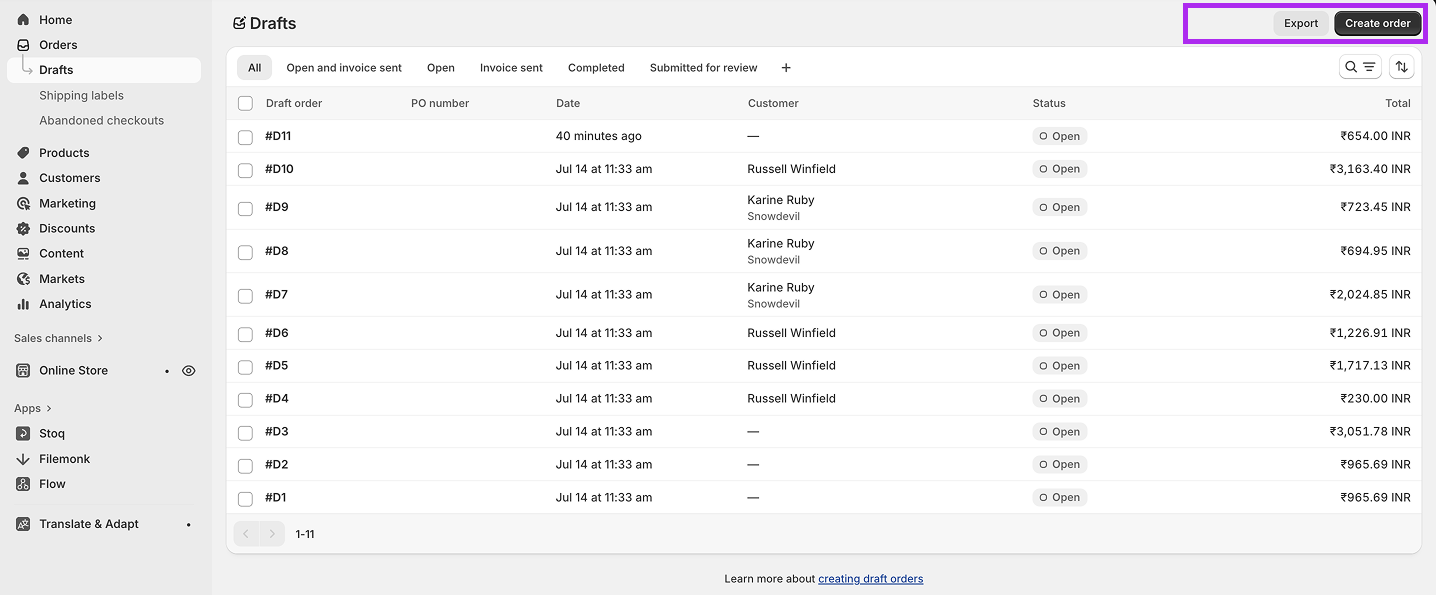Open the sort options button
Image resolution: width=1436 pixels, height=595 pixels.
tap(1402, 67)
